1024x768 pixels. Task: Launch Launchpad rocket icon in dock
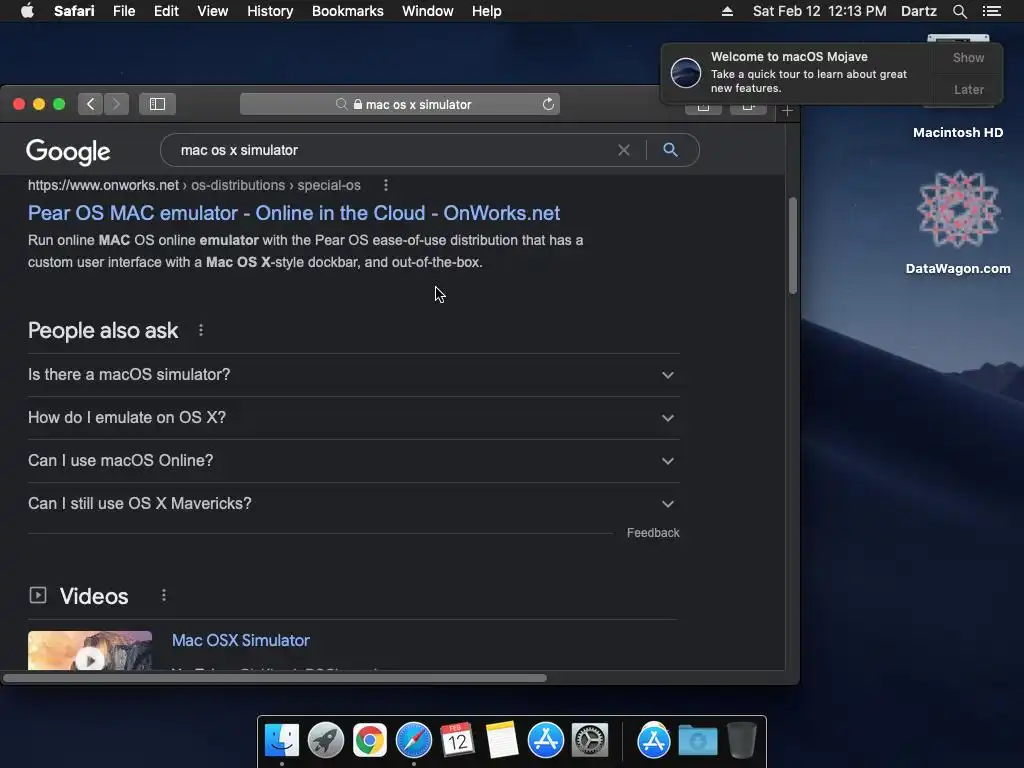pyautogui.click(x=325, y=740)
